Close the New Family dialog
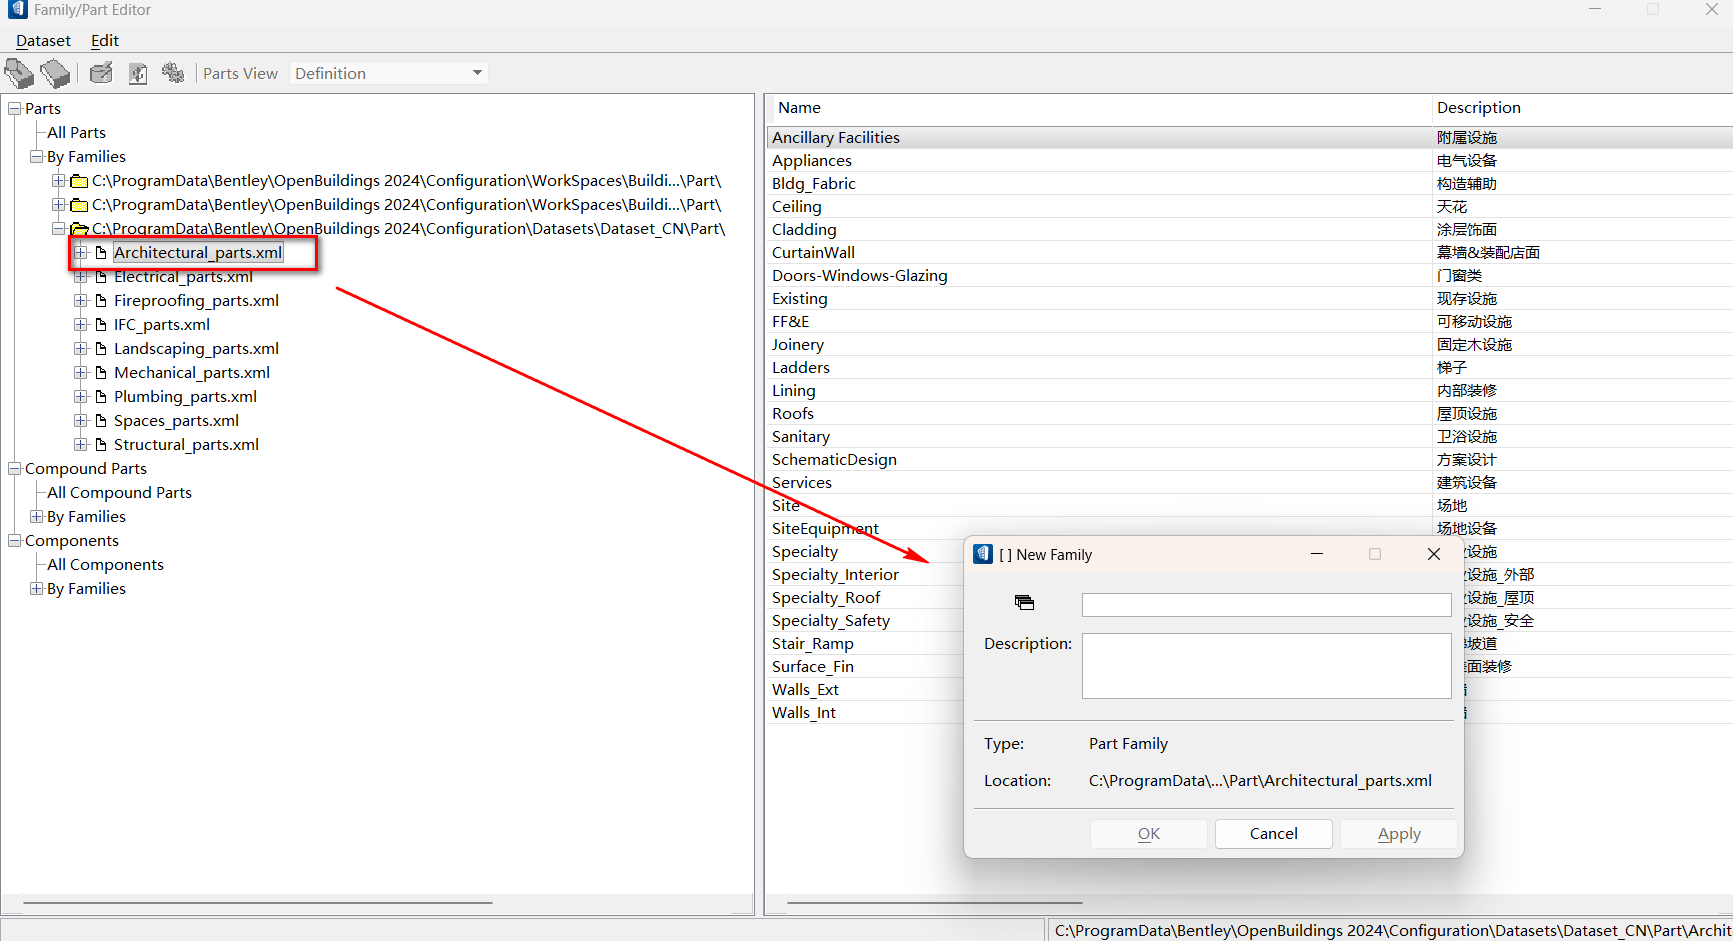Screen dimensions: 1733x941 pos(1434,554)
